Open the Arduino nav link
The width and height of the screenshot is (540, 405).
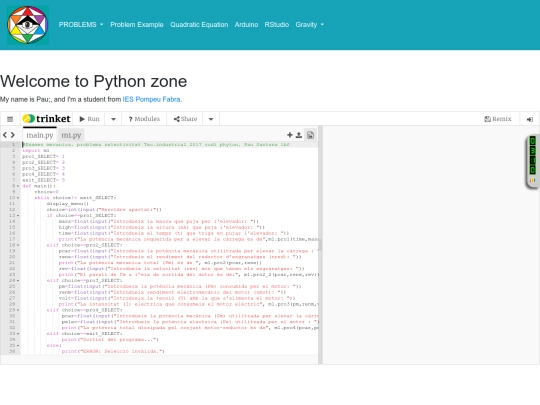246,24
